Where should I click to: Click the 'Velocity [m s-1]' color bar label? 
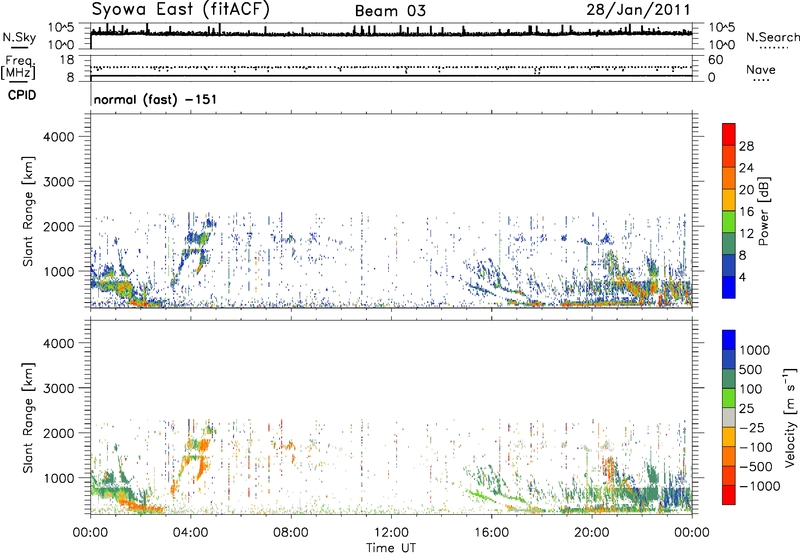pos(790,417)
